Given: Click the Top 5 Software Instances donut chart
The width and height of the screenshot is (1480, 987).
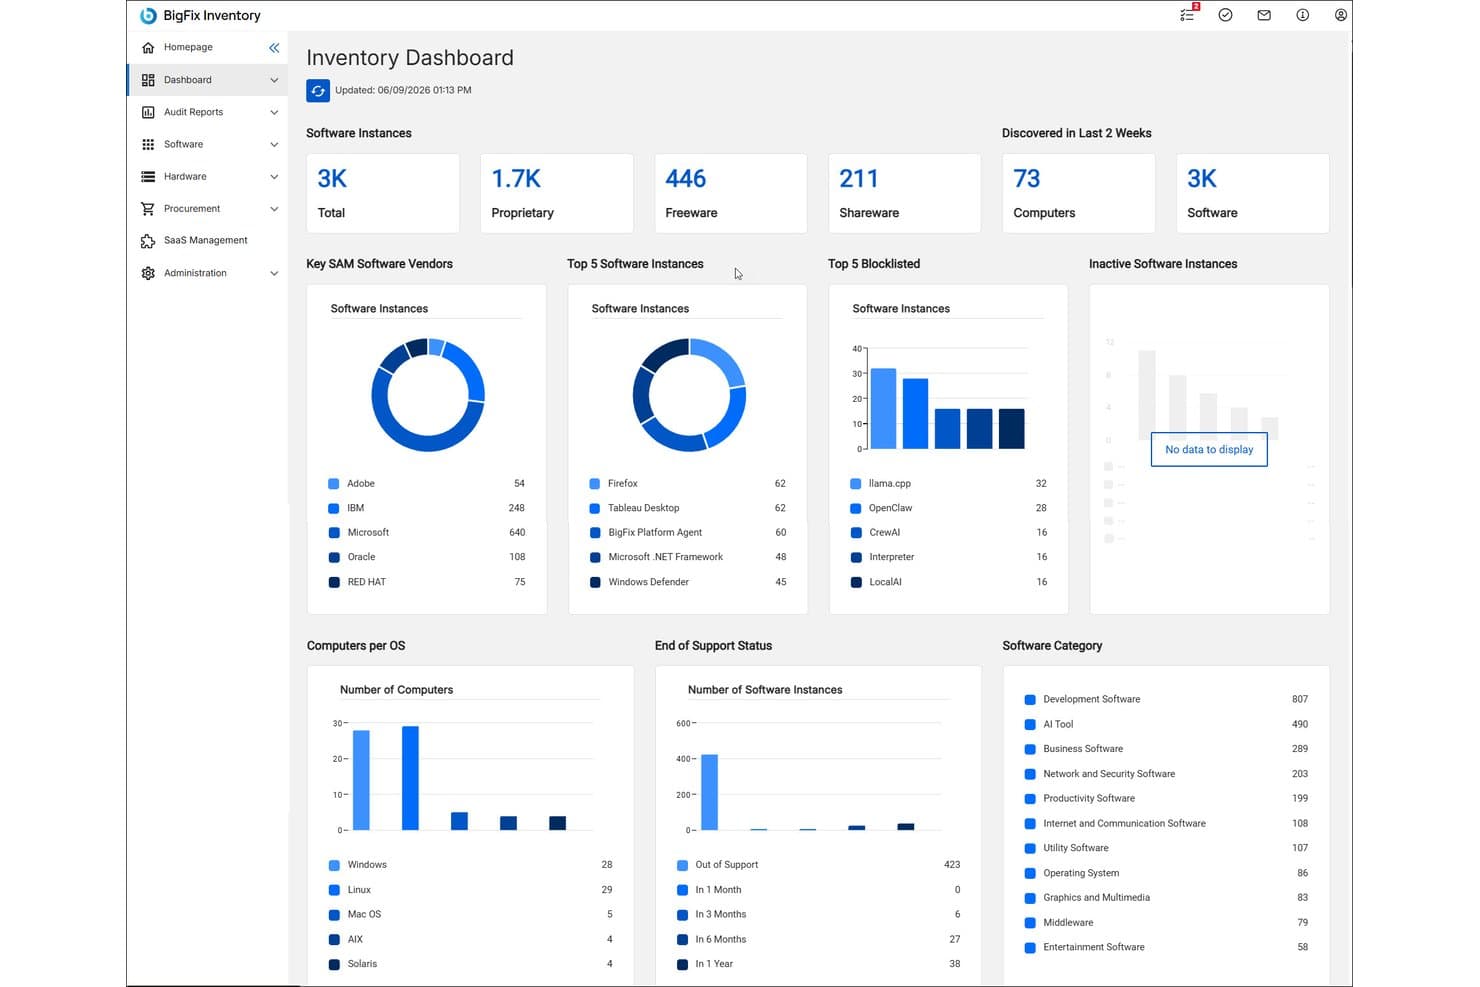Looking at the screenshot, I should 689,395.
